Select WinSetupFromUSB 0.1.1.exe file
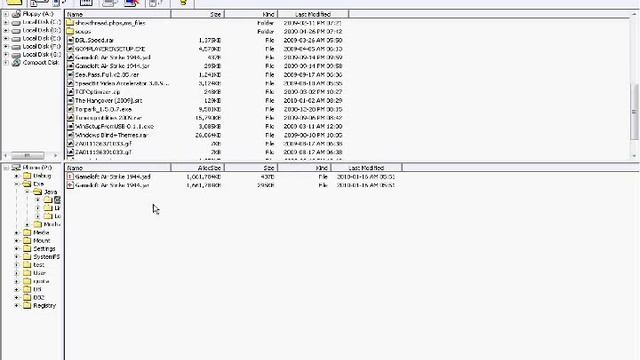The height and width of the screenshot is (360, 640). [114, 126]
